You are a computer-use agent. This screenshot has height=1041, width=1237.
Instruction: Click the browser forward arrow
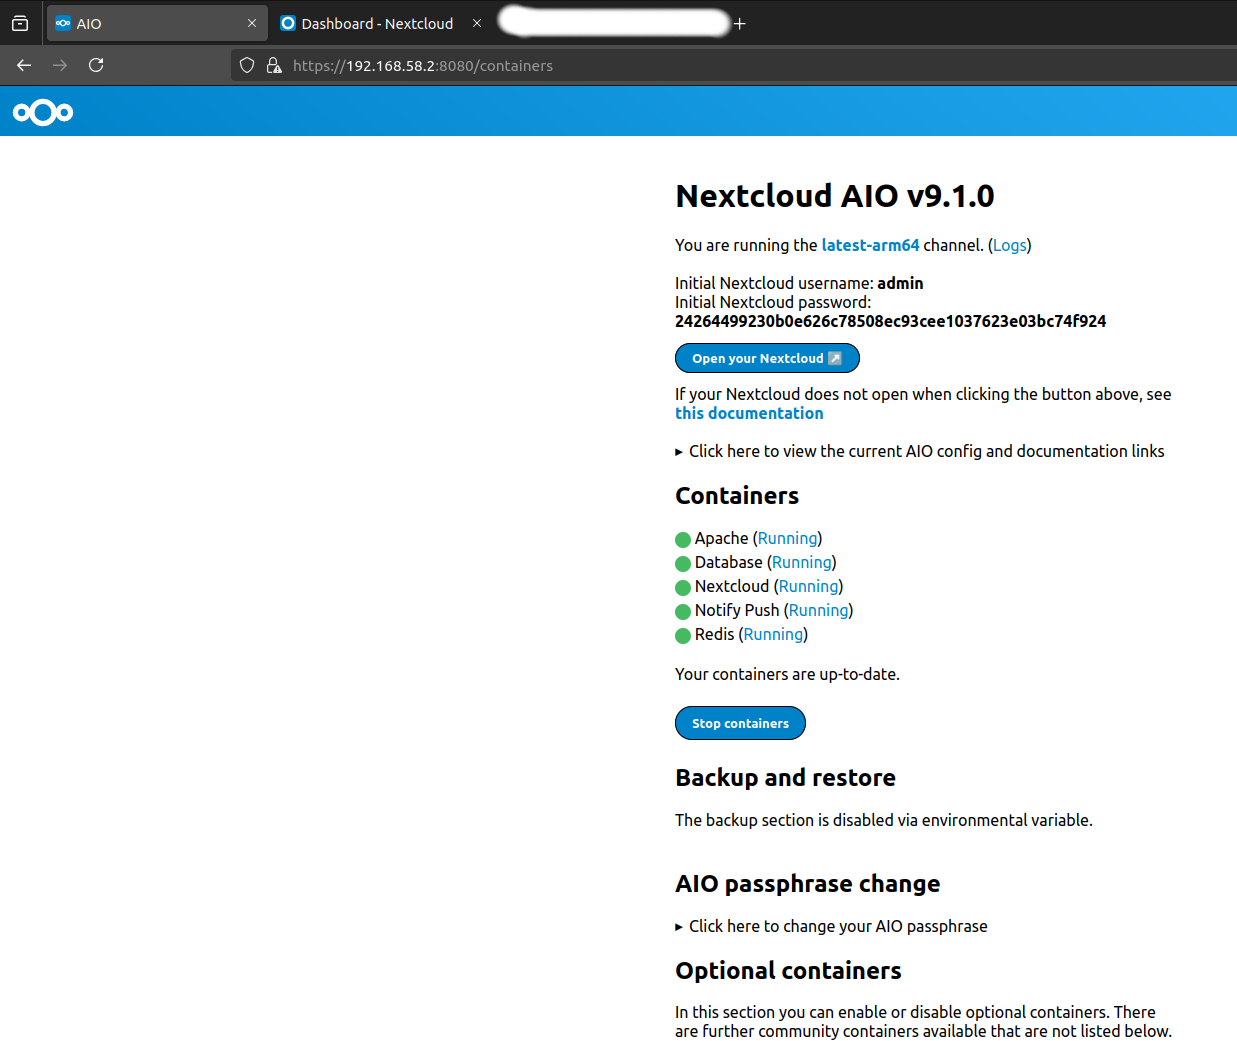(x=59, y=65)
